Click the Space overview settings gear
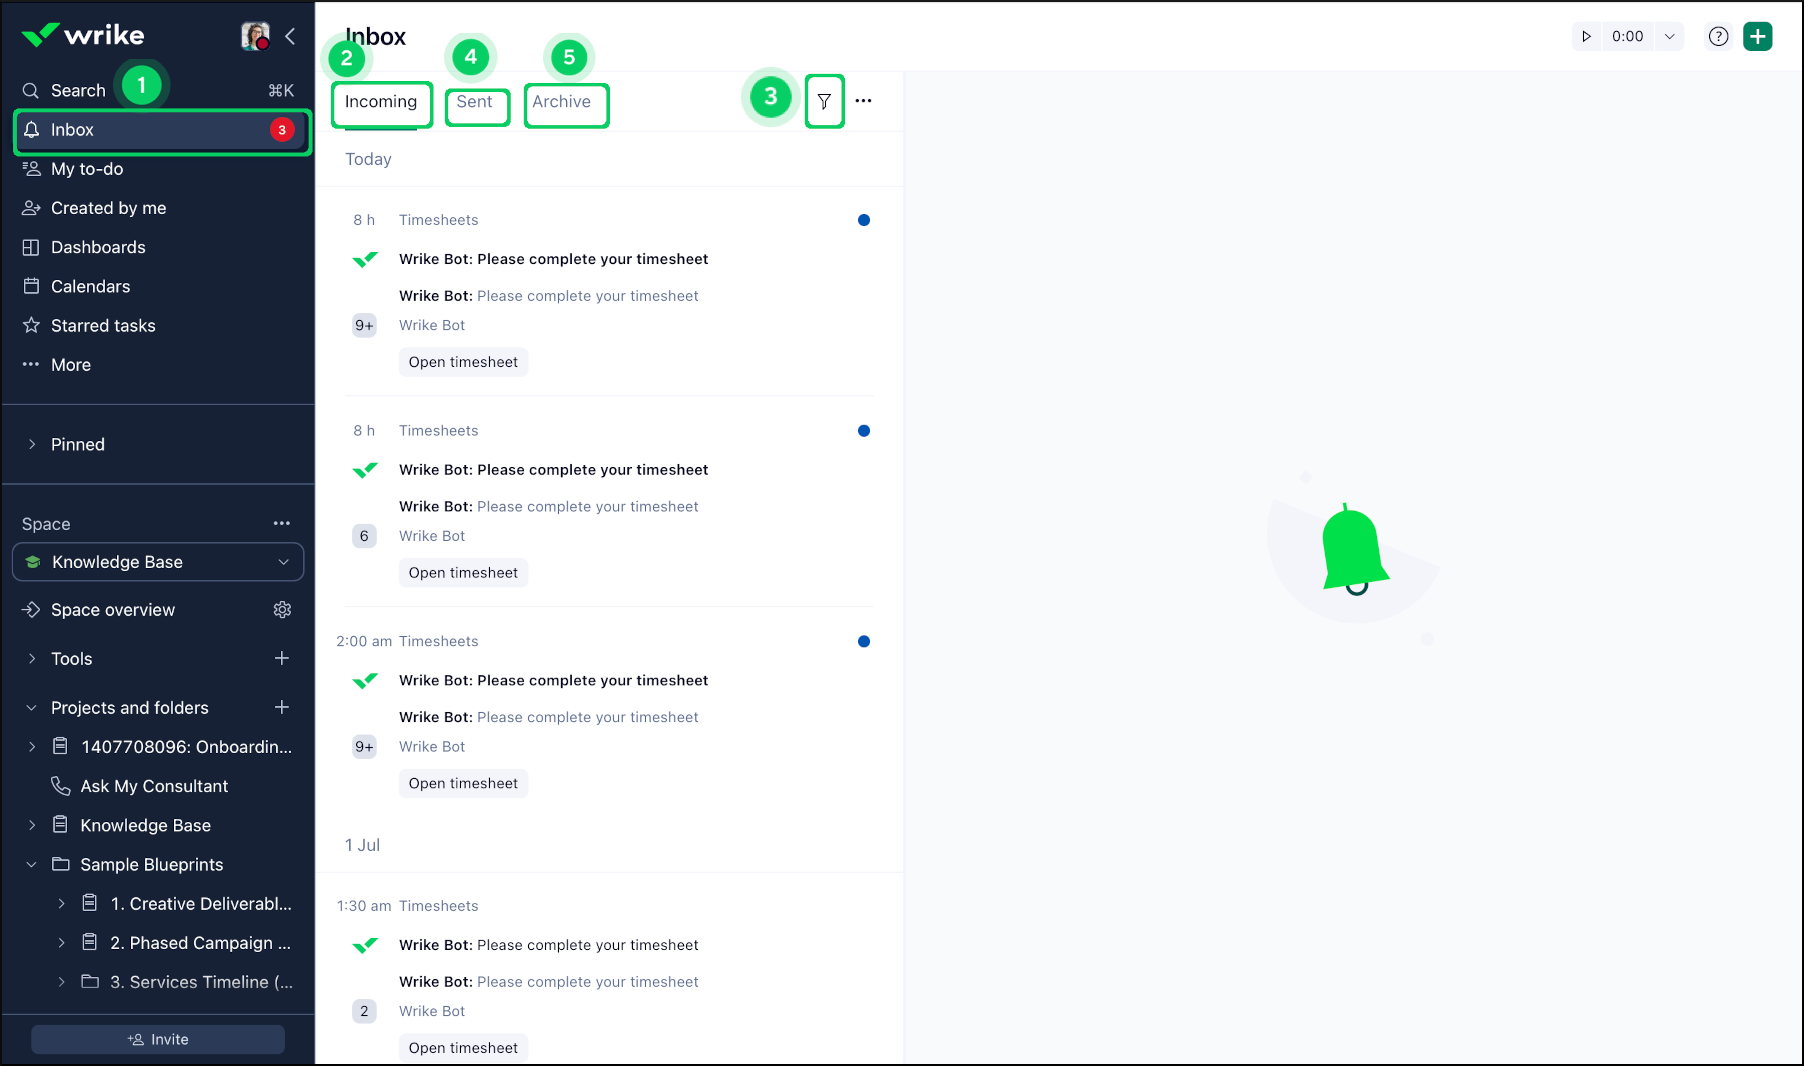 (x=282, y=609)
